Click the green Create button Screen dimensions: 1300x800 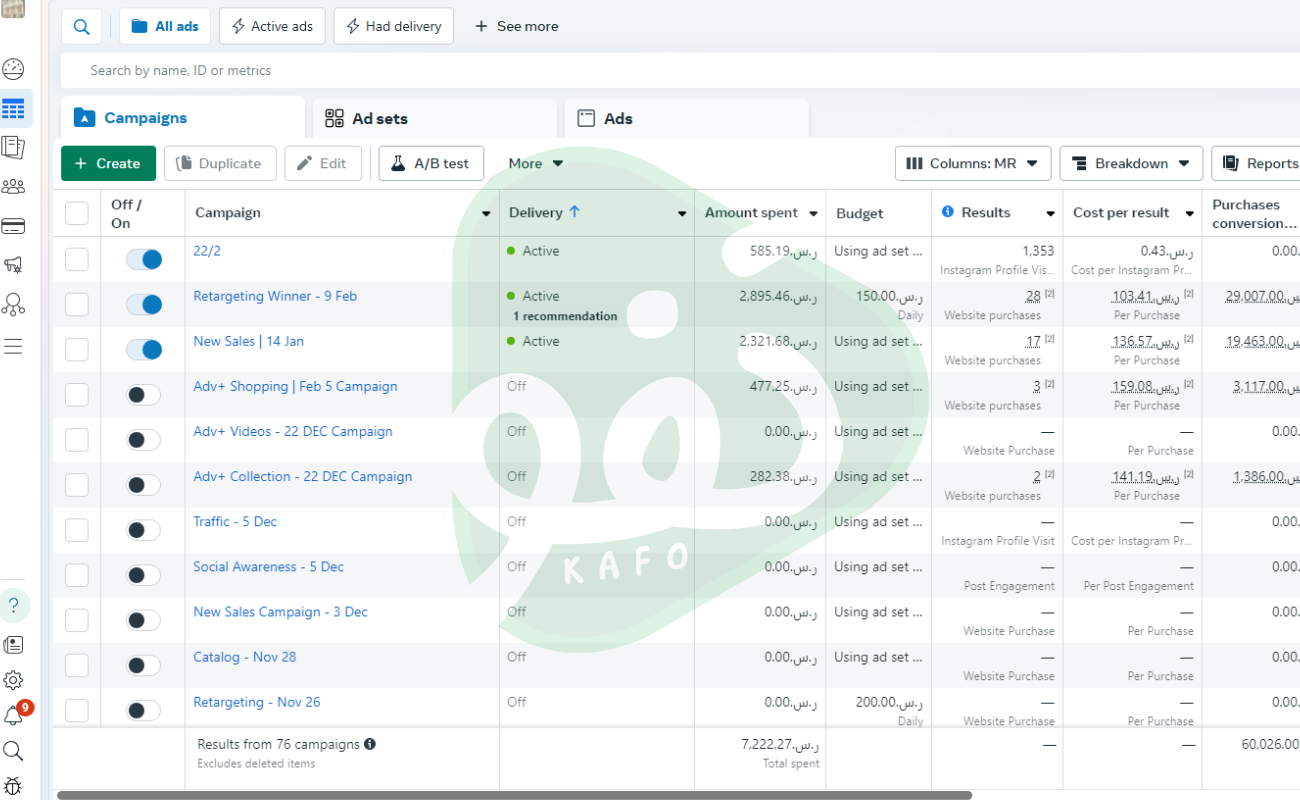point(108,163)
